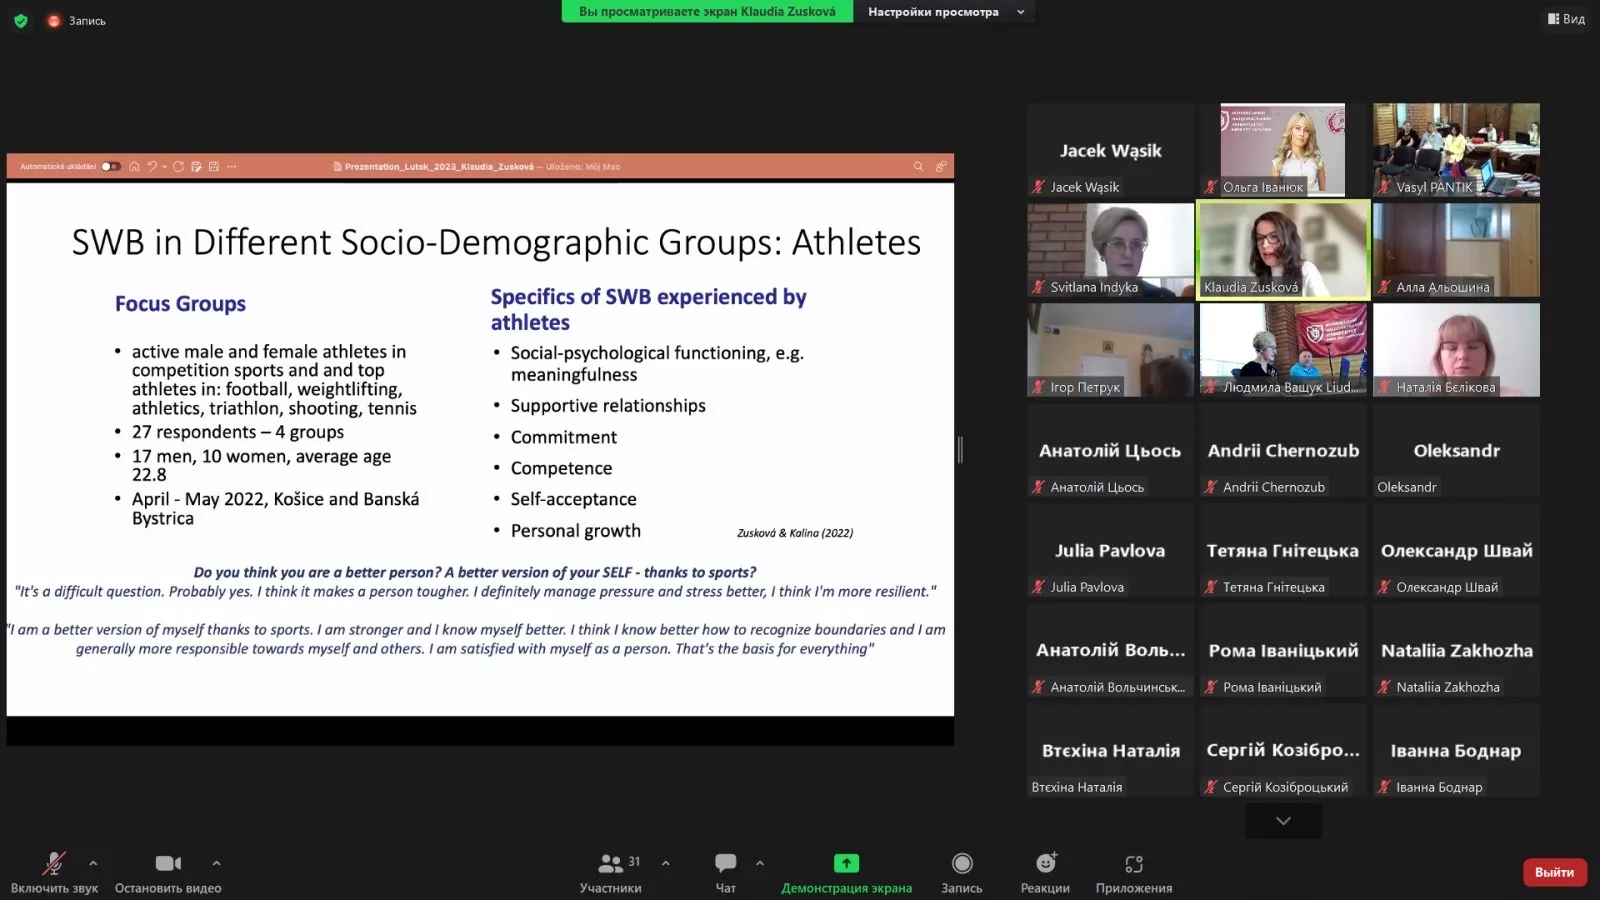The height and width of the screenshot is (900, 1600).
Task: Stop video using Остановить видео camera icon
Action: point(168,864)
